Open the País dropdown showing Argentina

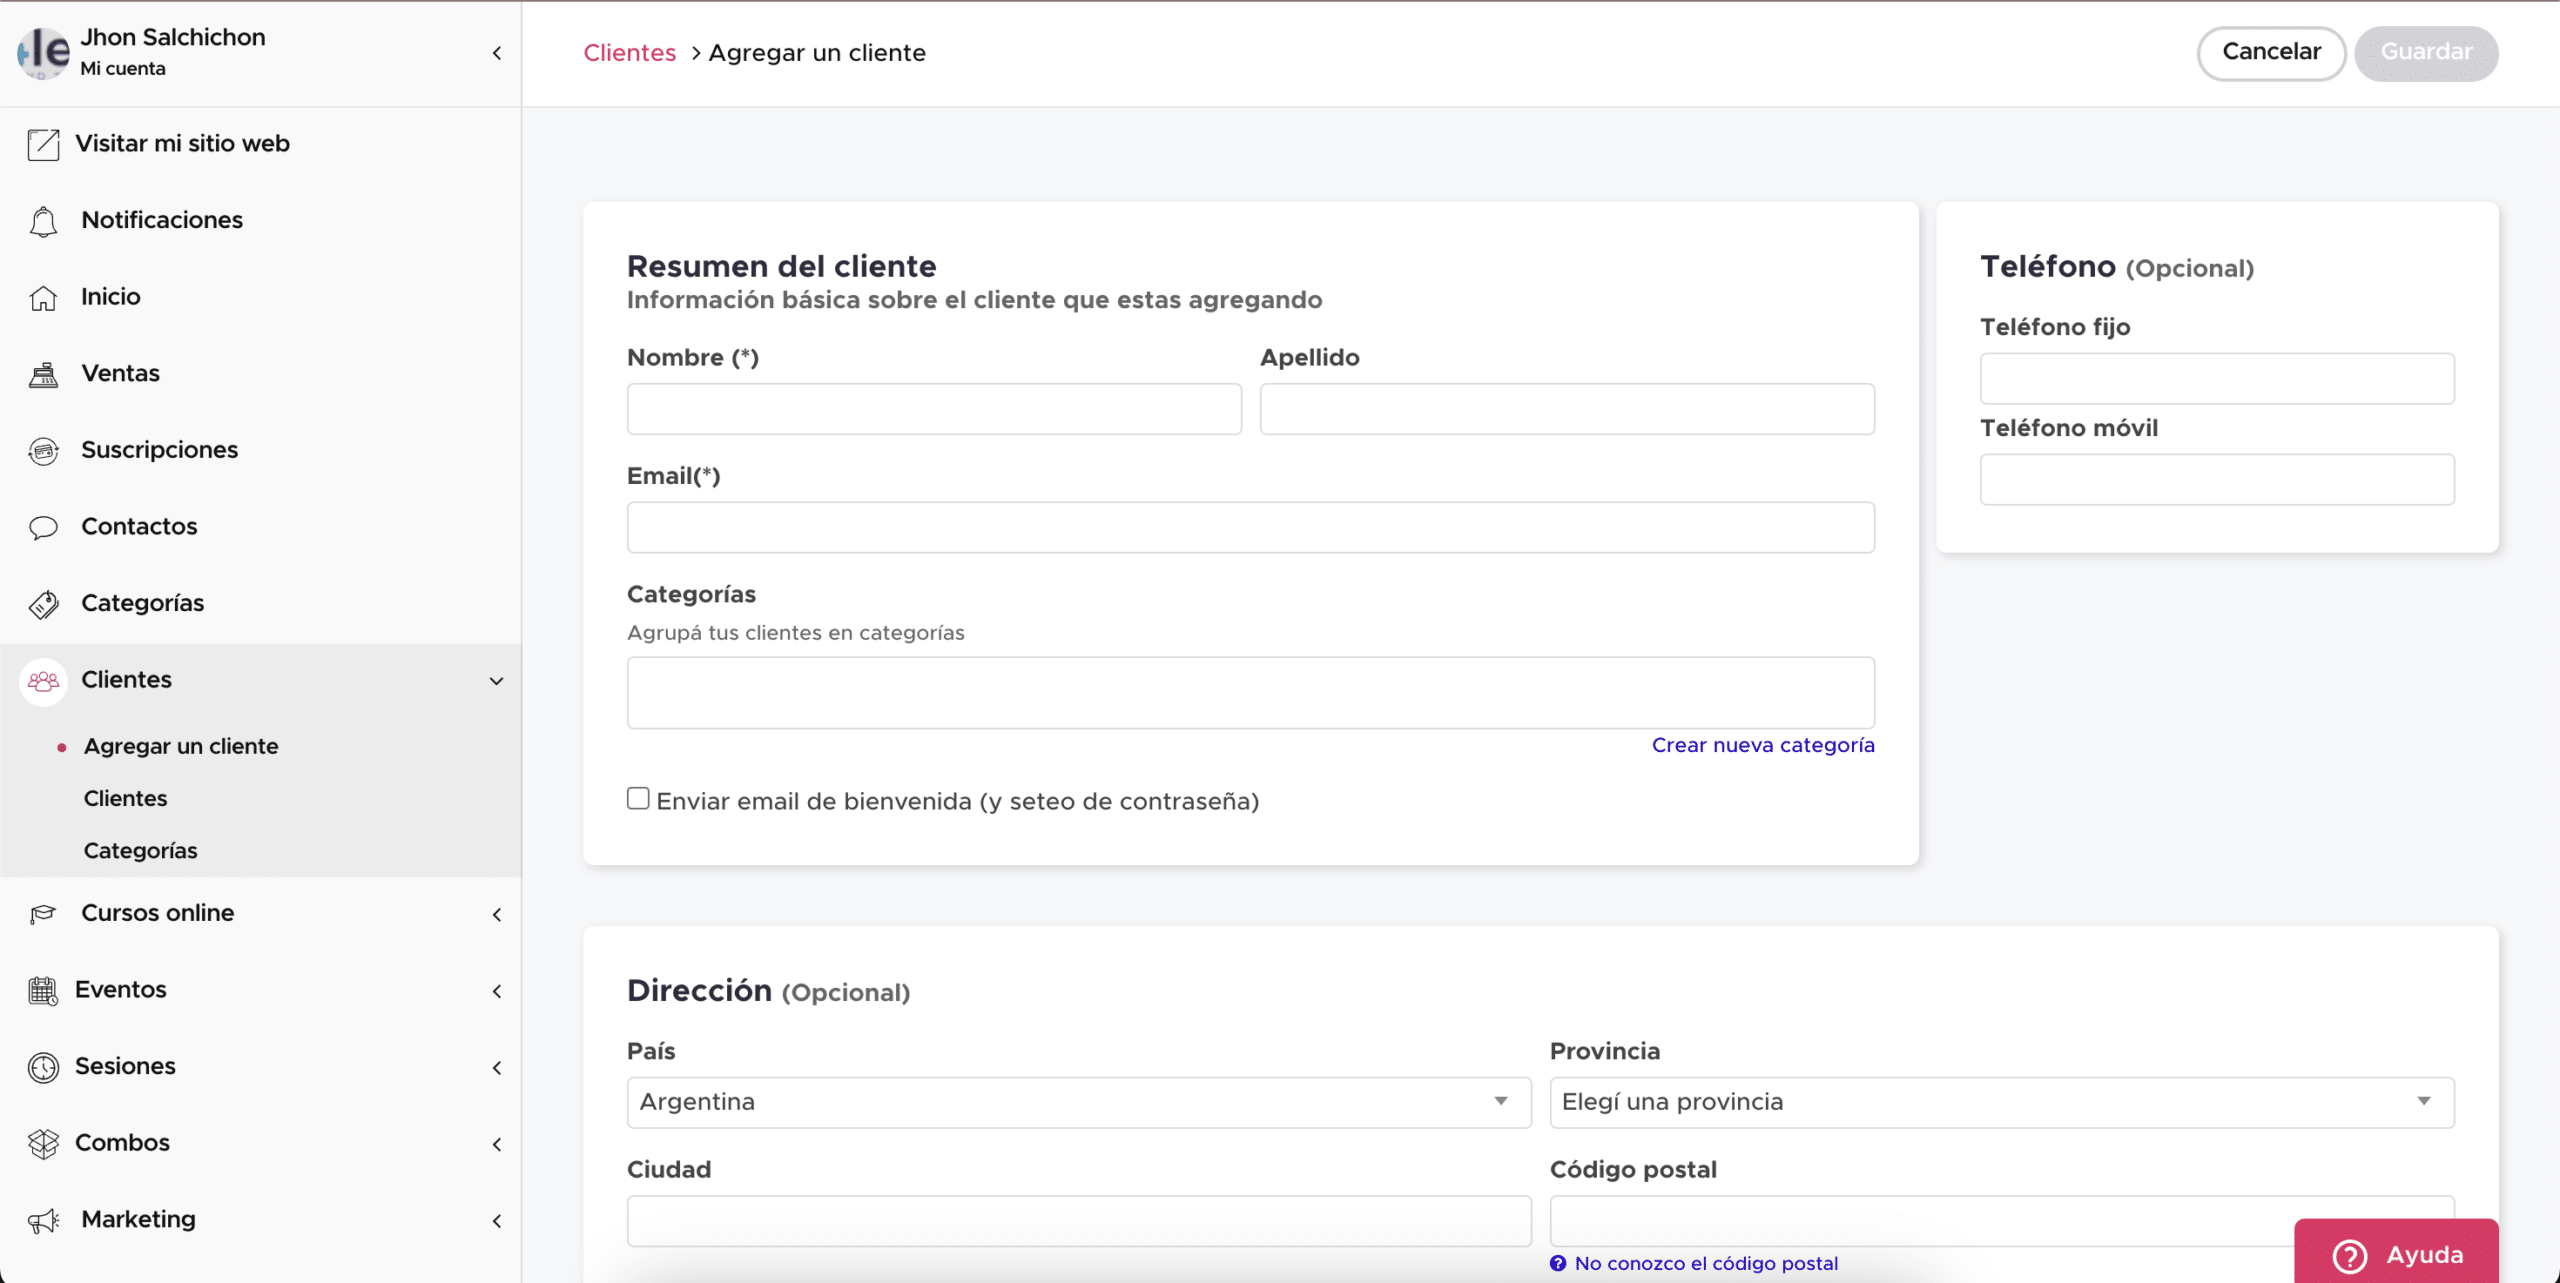tap(1079, 1102)
